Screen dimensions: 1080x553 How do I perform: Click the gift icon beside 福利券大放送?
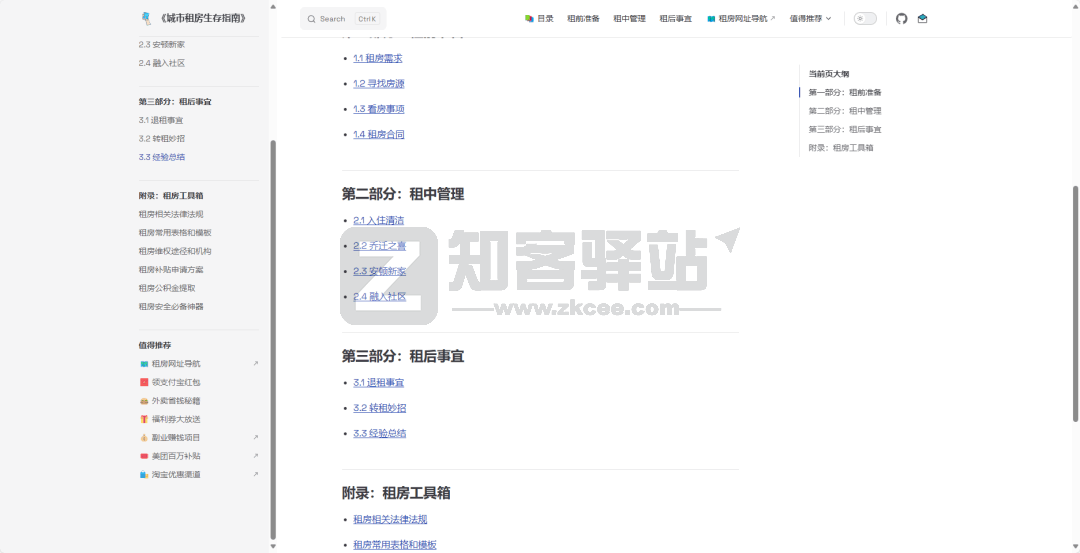click(144, 419)
